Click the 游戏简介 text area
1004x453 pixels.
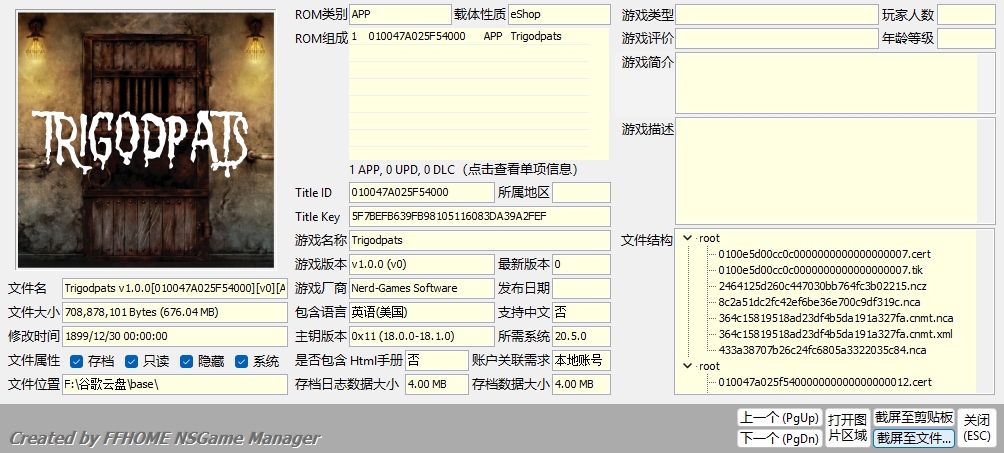[x=835, y=83]
